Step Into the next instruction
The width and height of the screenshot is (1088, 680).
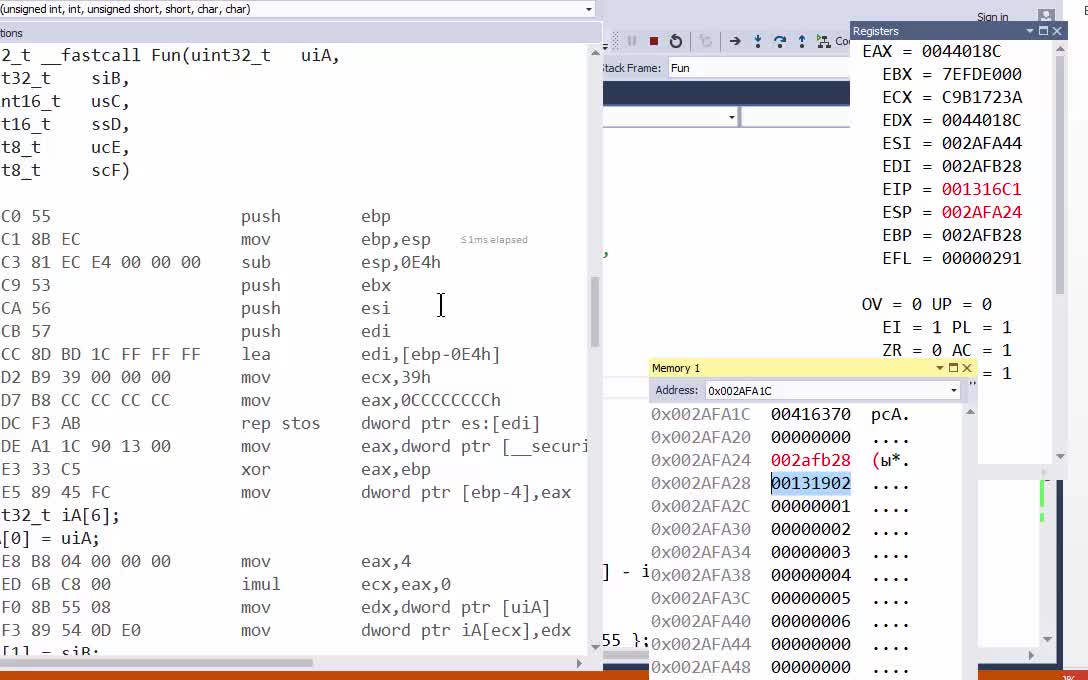[x=758, y=41]
